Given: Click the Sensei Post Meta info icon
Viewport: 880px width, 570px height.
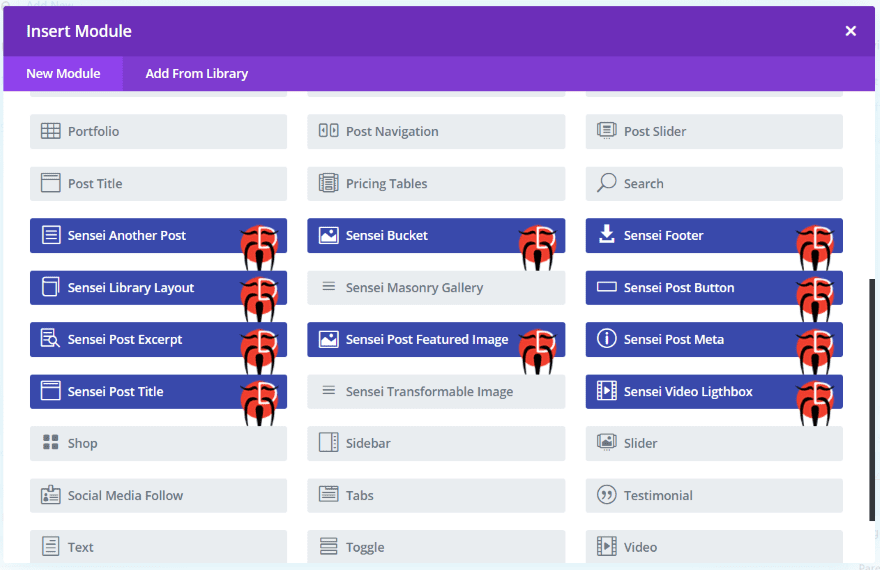Looking at the screenshot, I should tap(606, 339).
